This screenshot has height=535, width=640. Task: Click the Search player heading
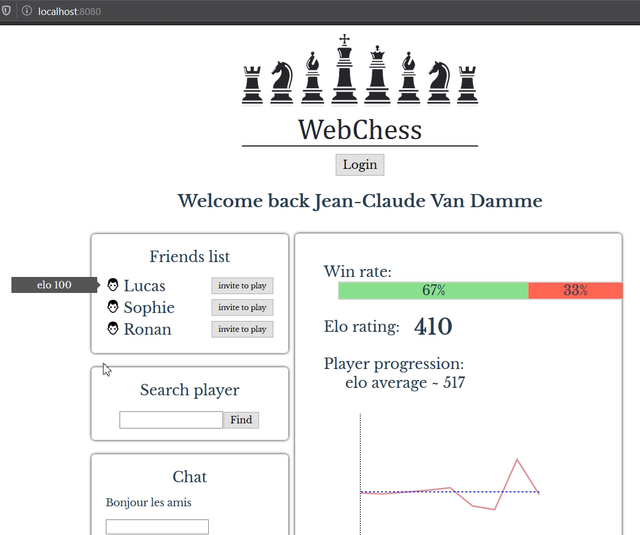click(x=189, y=390)
